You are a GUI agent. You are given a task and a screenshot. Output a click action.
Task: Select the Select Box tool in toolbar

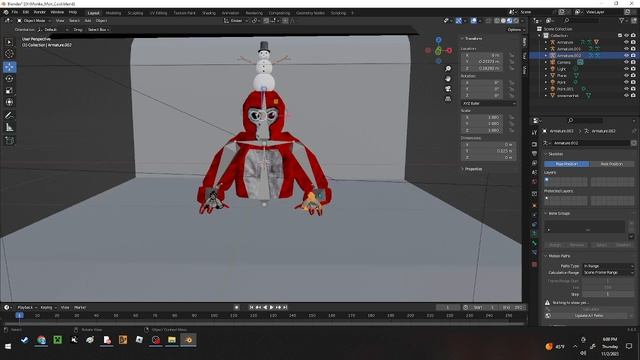tap(9, 42)
